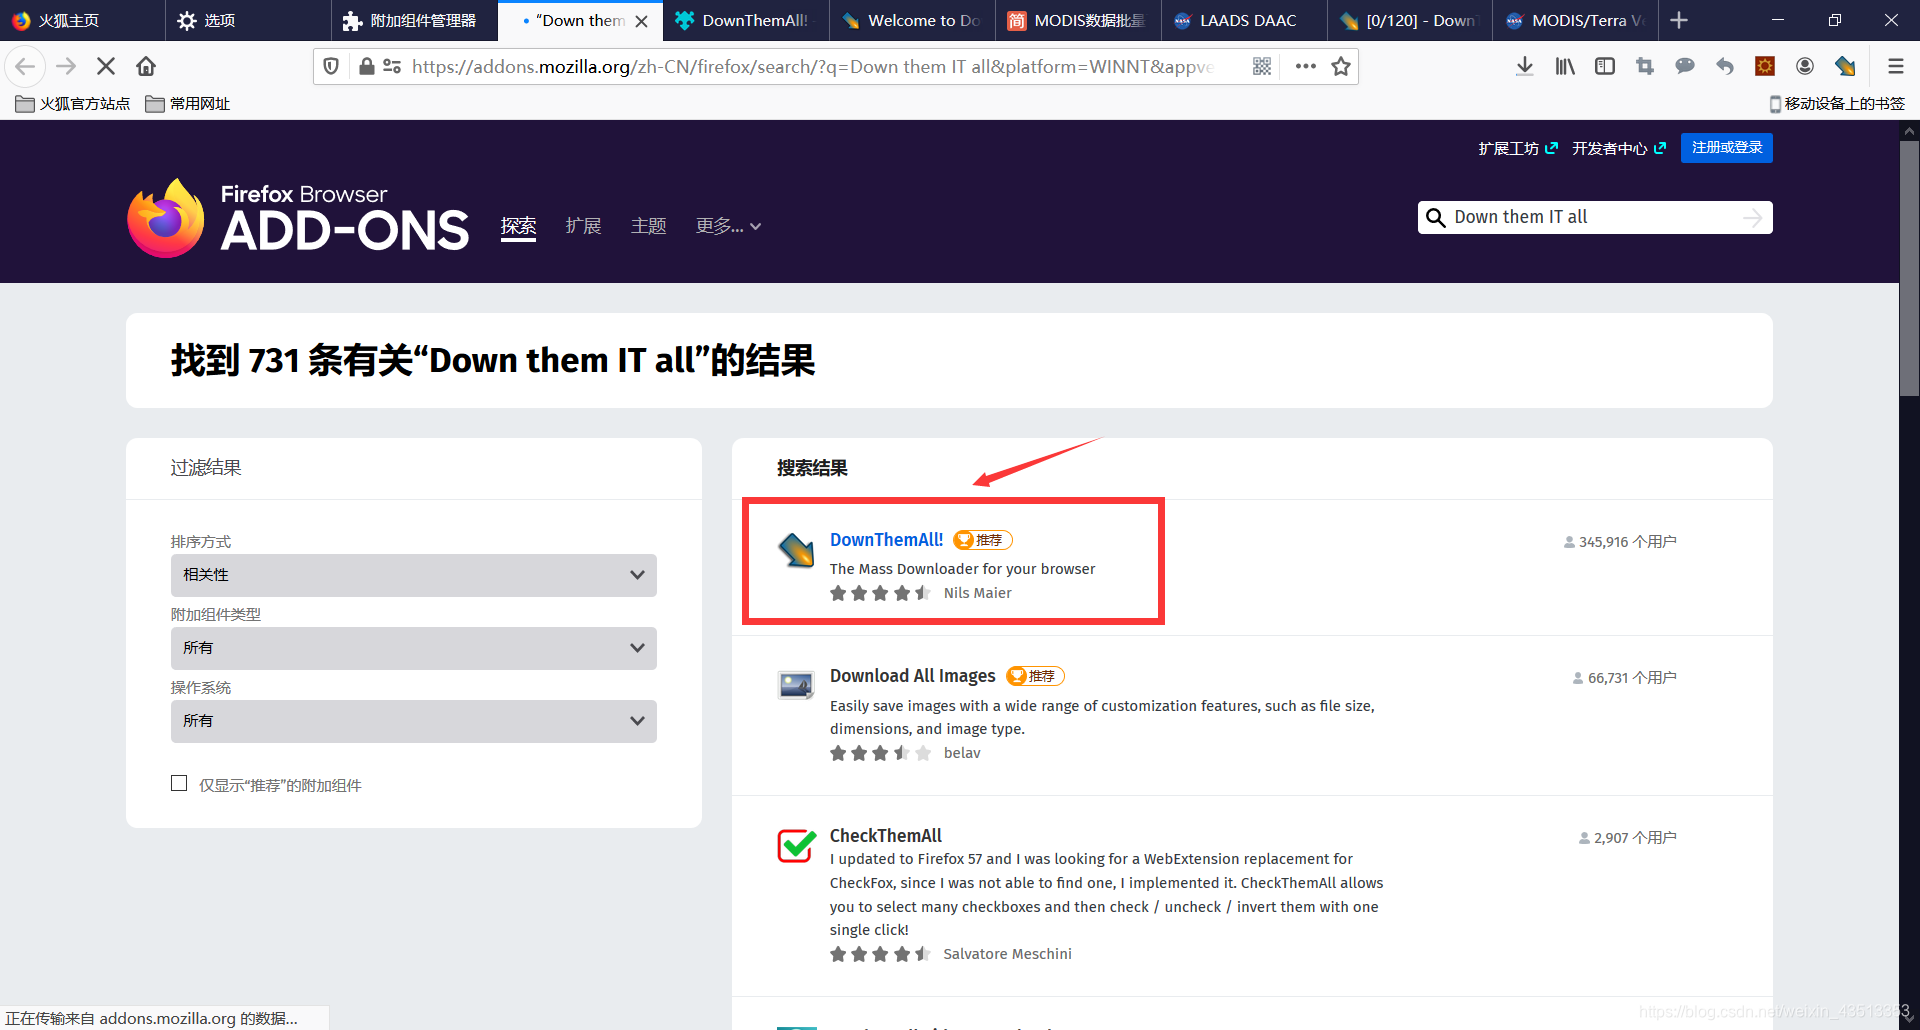Open permissions icon next to padlock
1920x1030 pixels.
pyautogui.click(x=392, y=66)
